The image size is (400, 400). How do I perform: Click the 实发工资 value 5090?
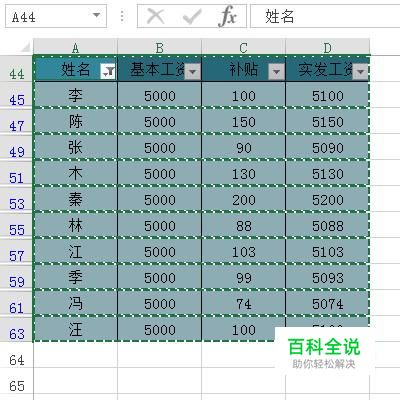(328, 147)
